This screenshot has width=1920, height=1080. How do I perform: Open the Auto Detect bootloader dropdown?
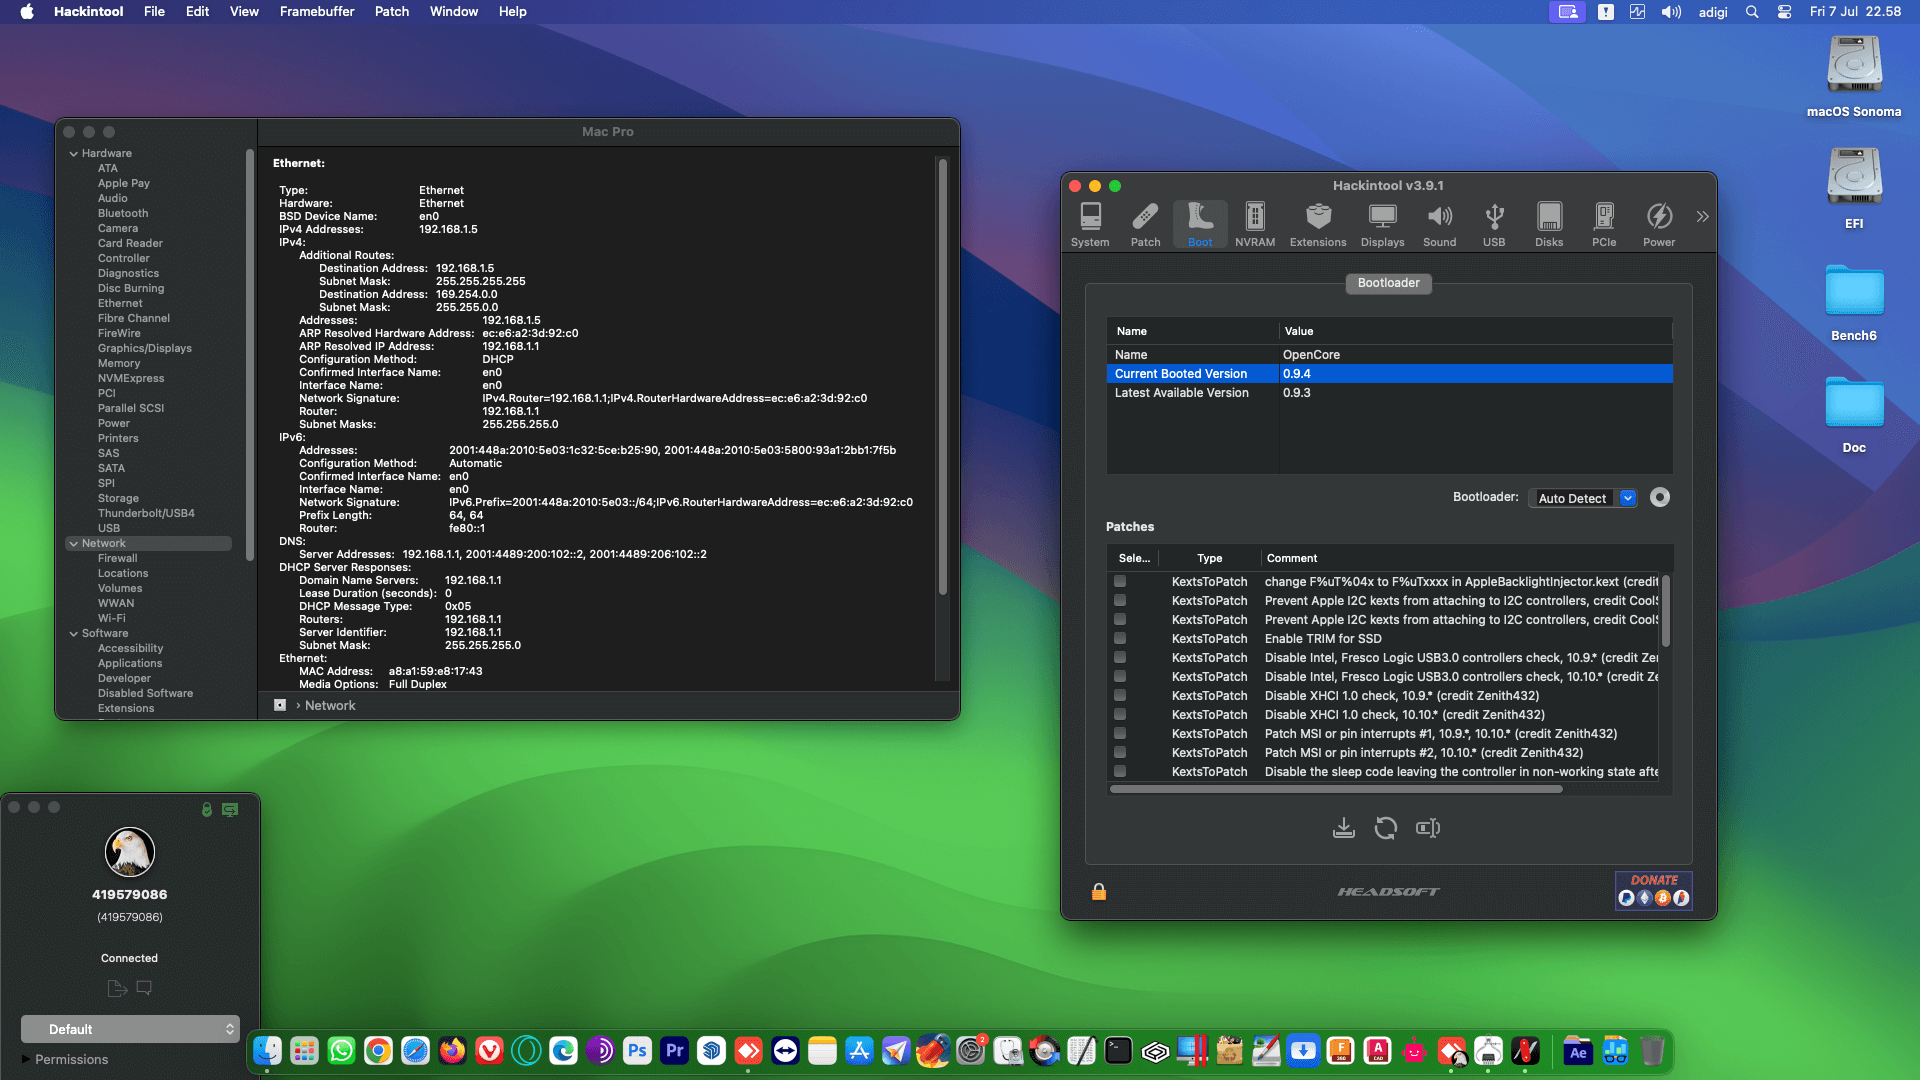tap(1583, 498)
